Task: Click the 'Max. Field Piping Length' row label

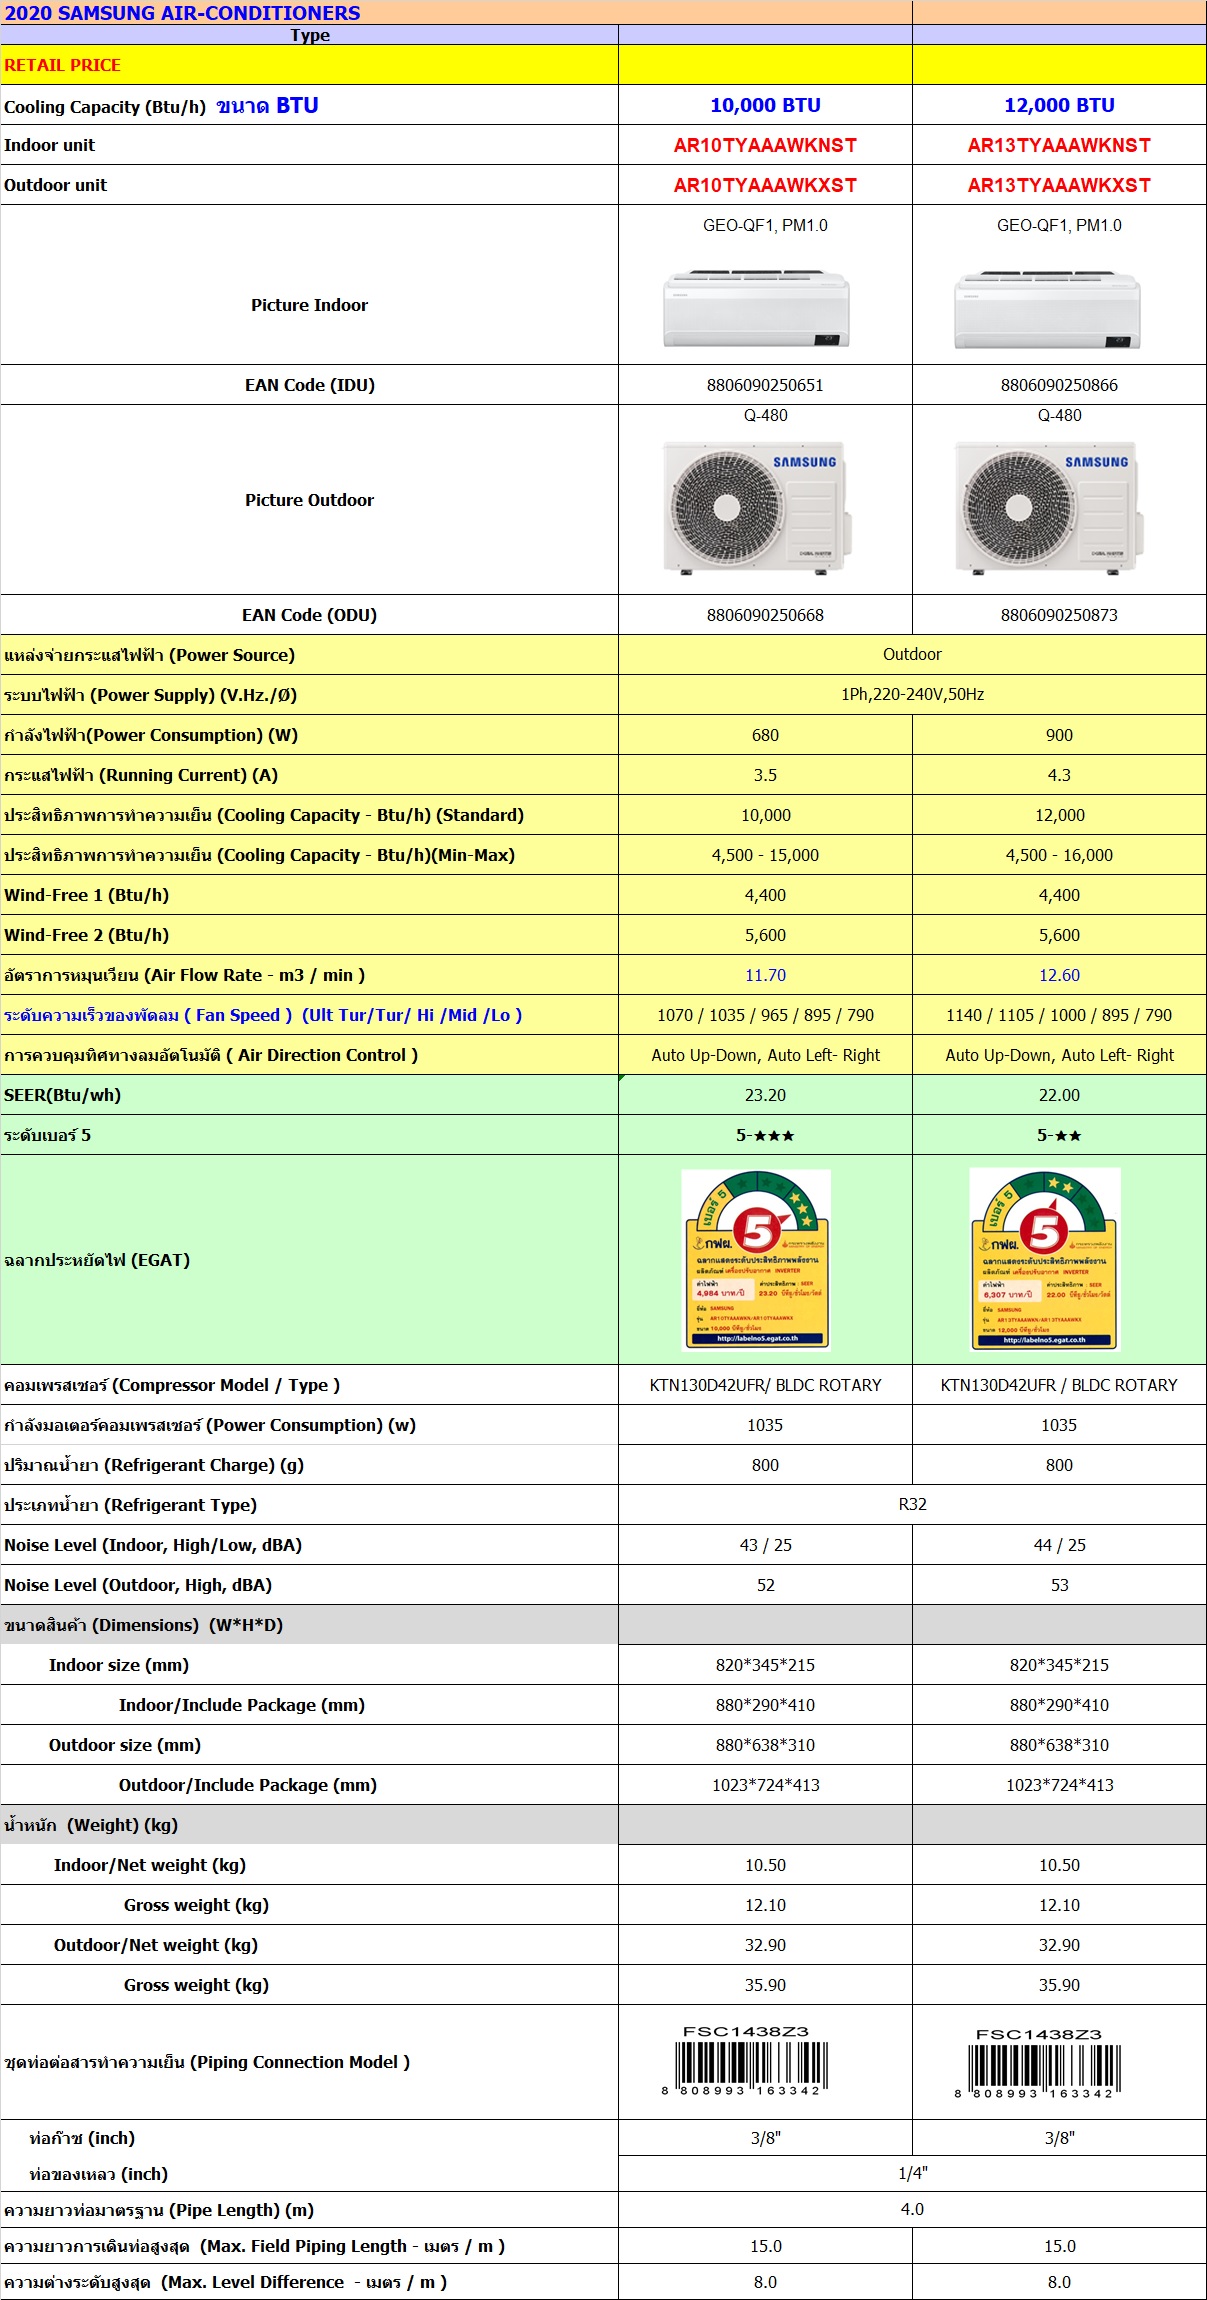Action: (x=254, y=2246)
